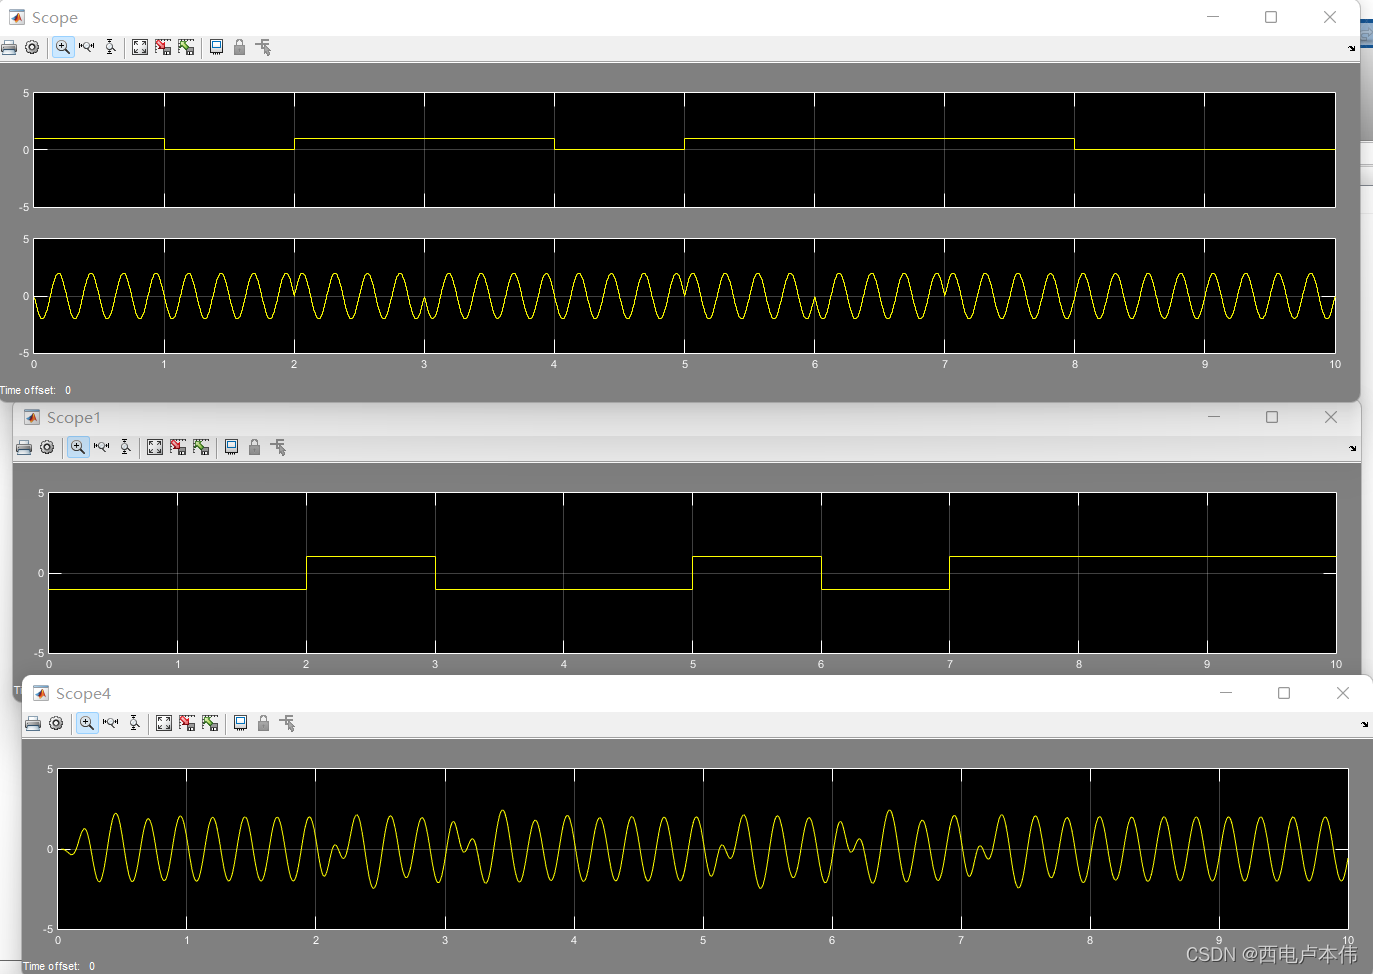Viewport: 1373px width, 974px height.
Task: Toggle floating scope in Scope1 window
Action: [x=231, y=447]
